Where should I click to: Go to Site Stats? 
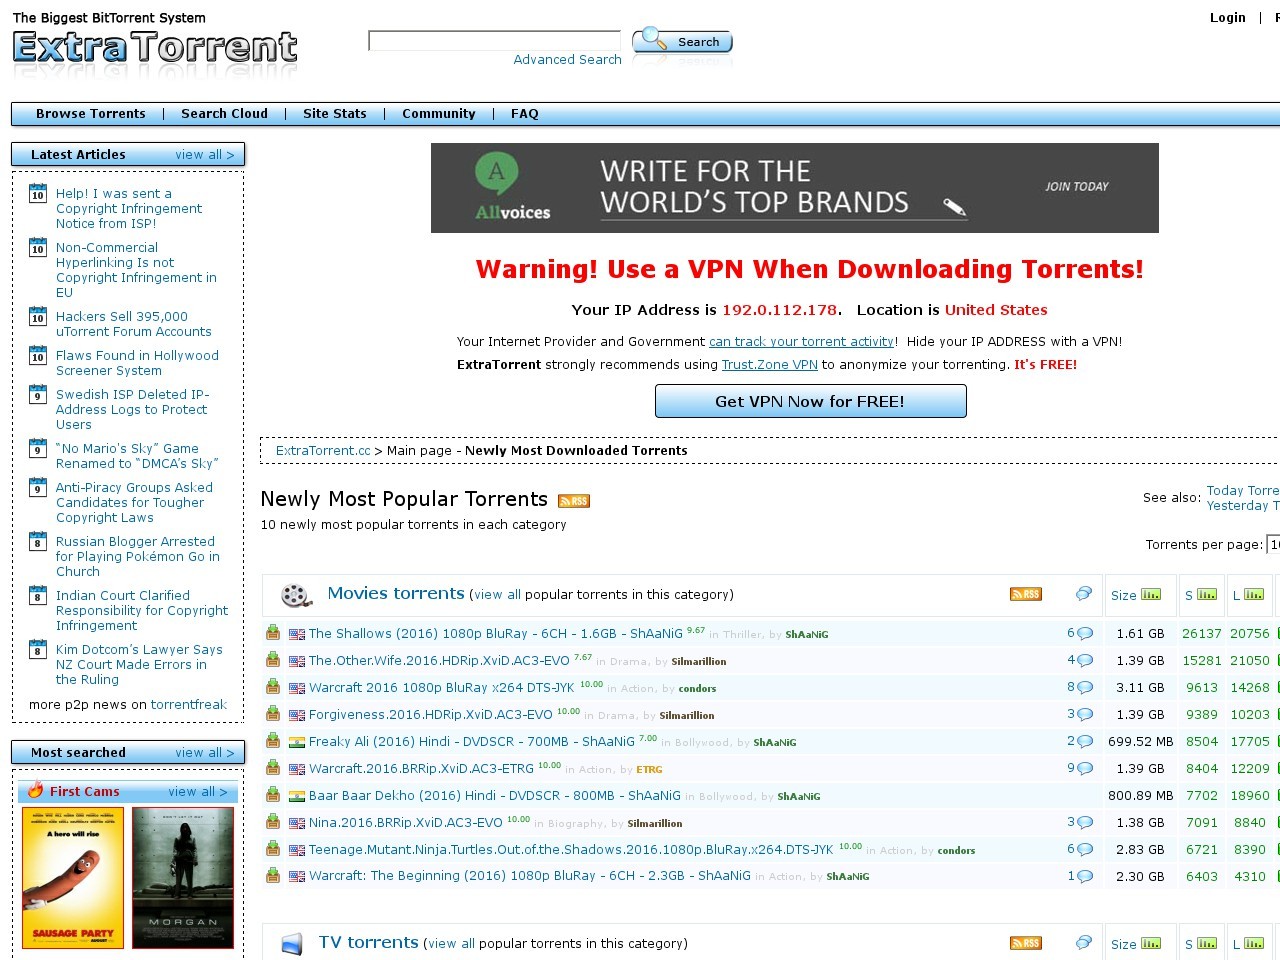tap(335, 114)
